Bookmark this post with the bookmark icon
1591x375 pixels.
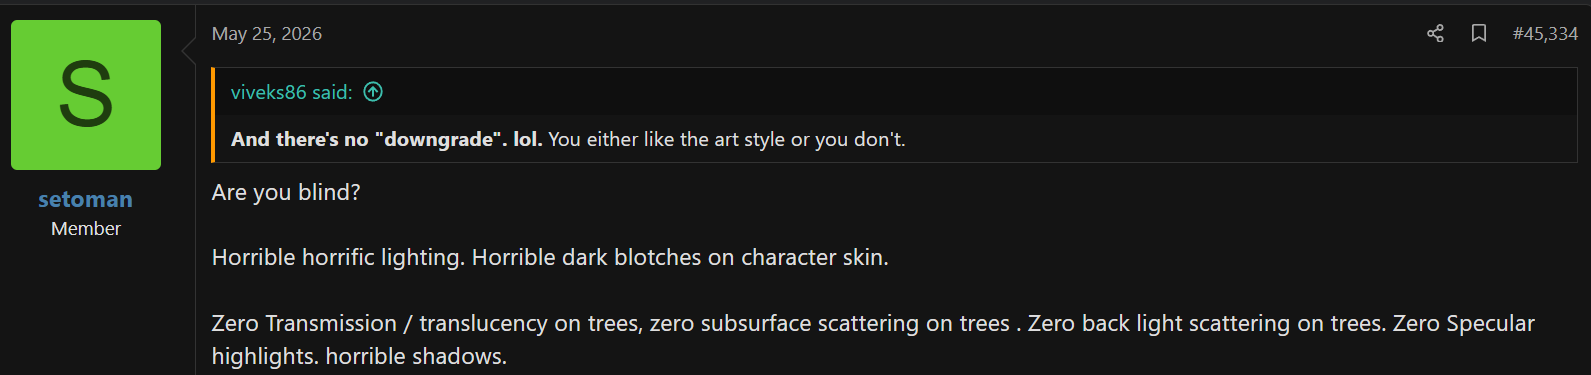pos(1479,34)
